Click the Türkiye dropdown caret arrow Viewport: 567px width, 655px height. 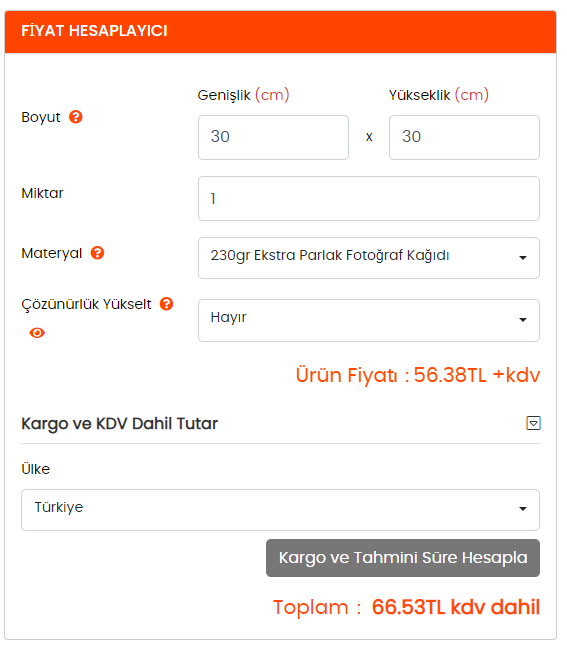coord(523,509)
